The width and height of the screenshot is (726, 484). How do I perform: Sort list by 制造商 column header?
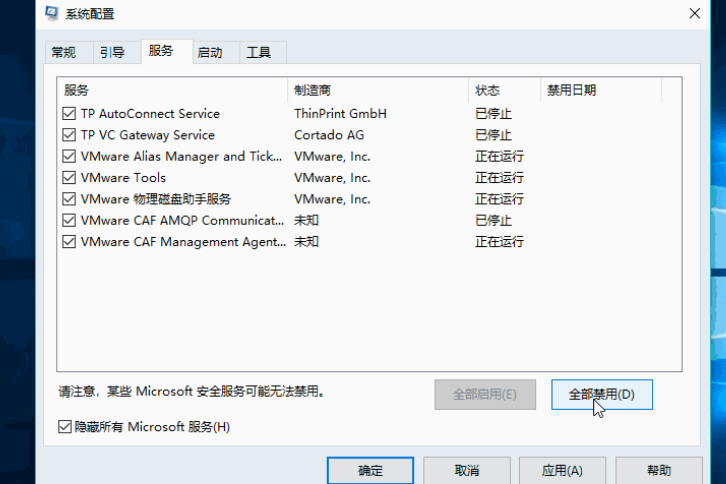click(377, 90)
